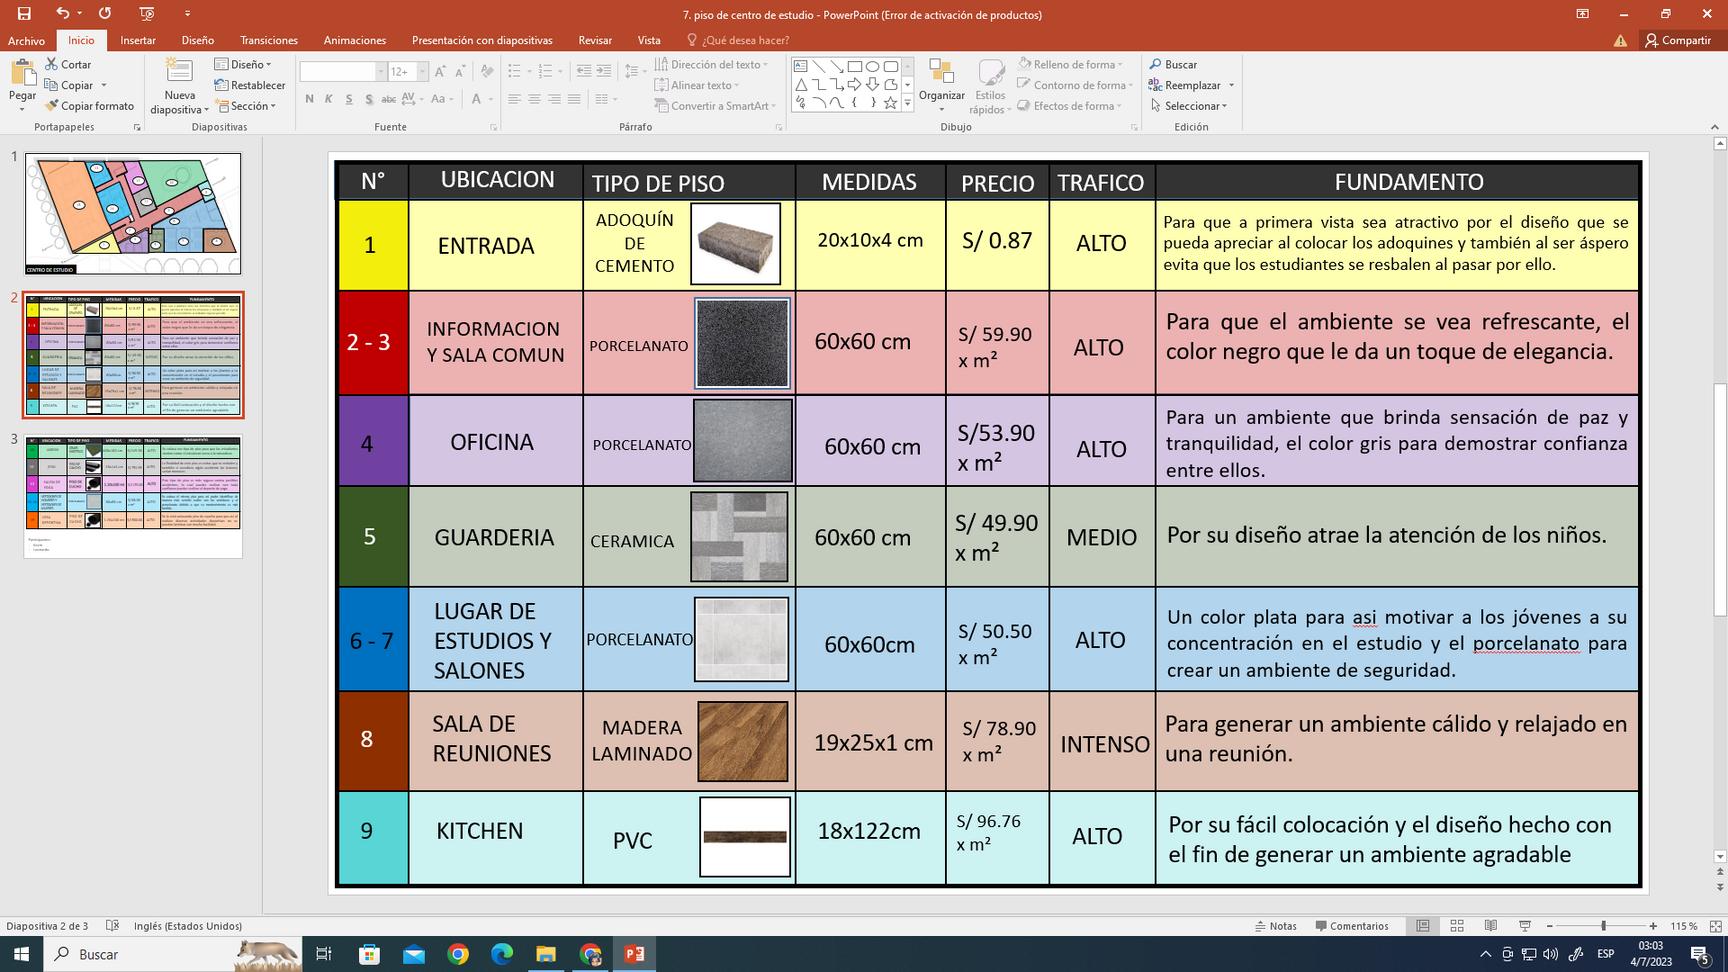1728x972 pixels.
Task: Switch to the Insertar tab
Action: click(138, 40)
